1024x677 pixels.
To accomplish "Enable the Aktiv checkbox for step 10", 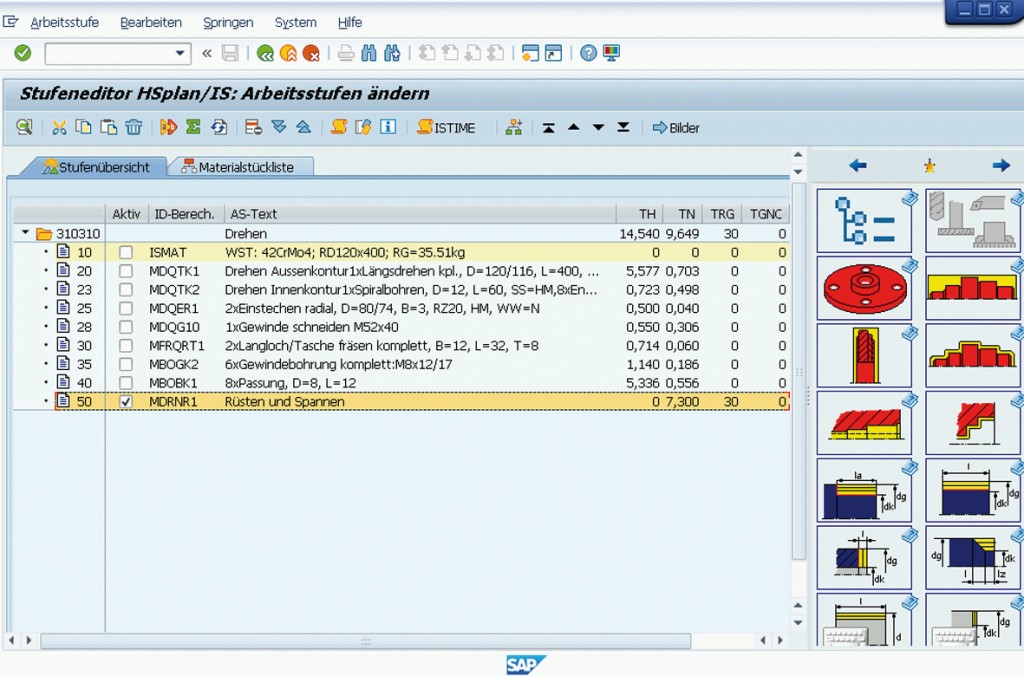I will tap(126, 252).
